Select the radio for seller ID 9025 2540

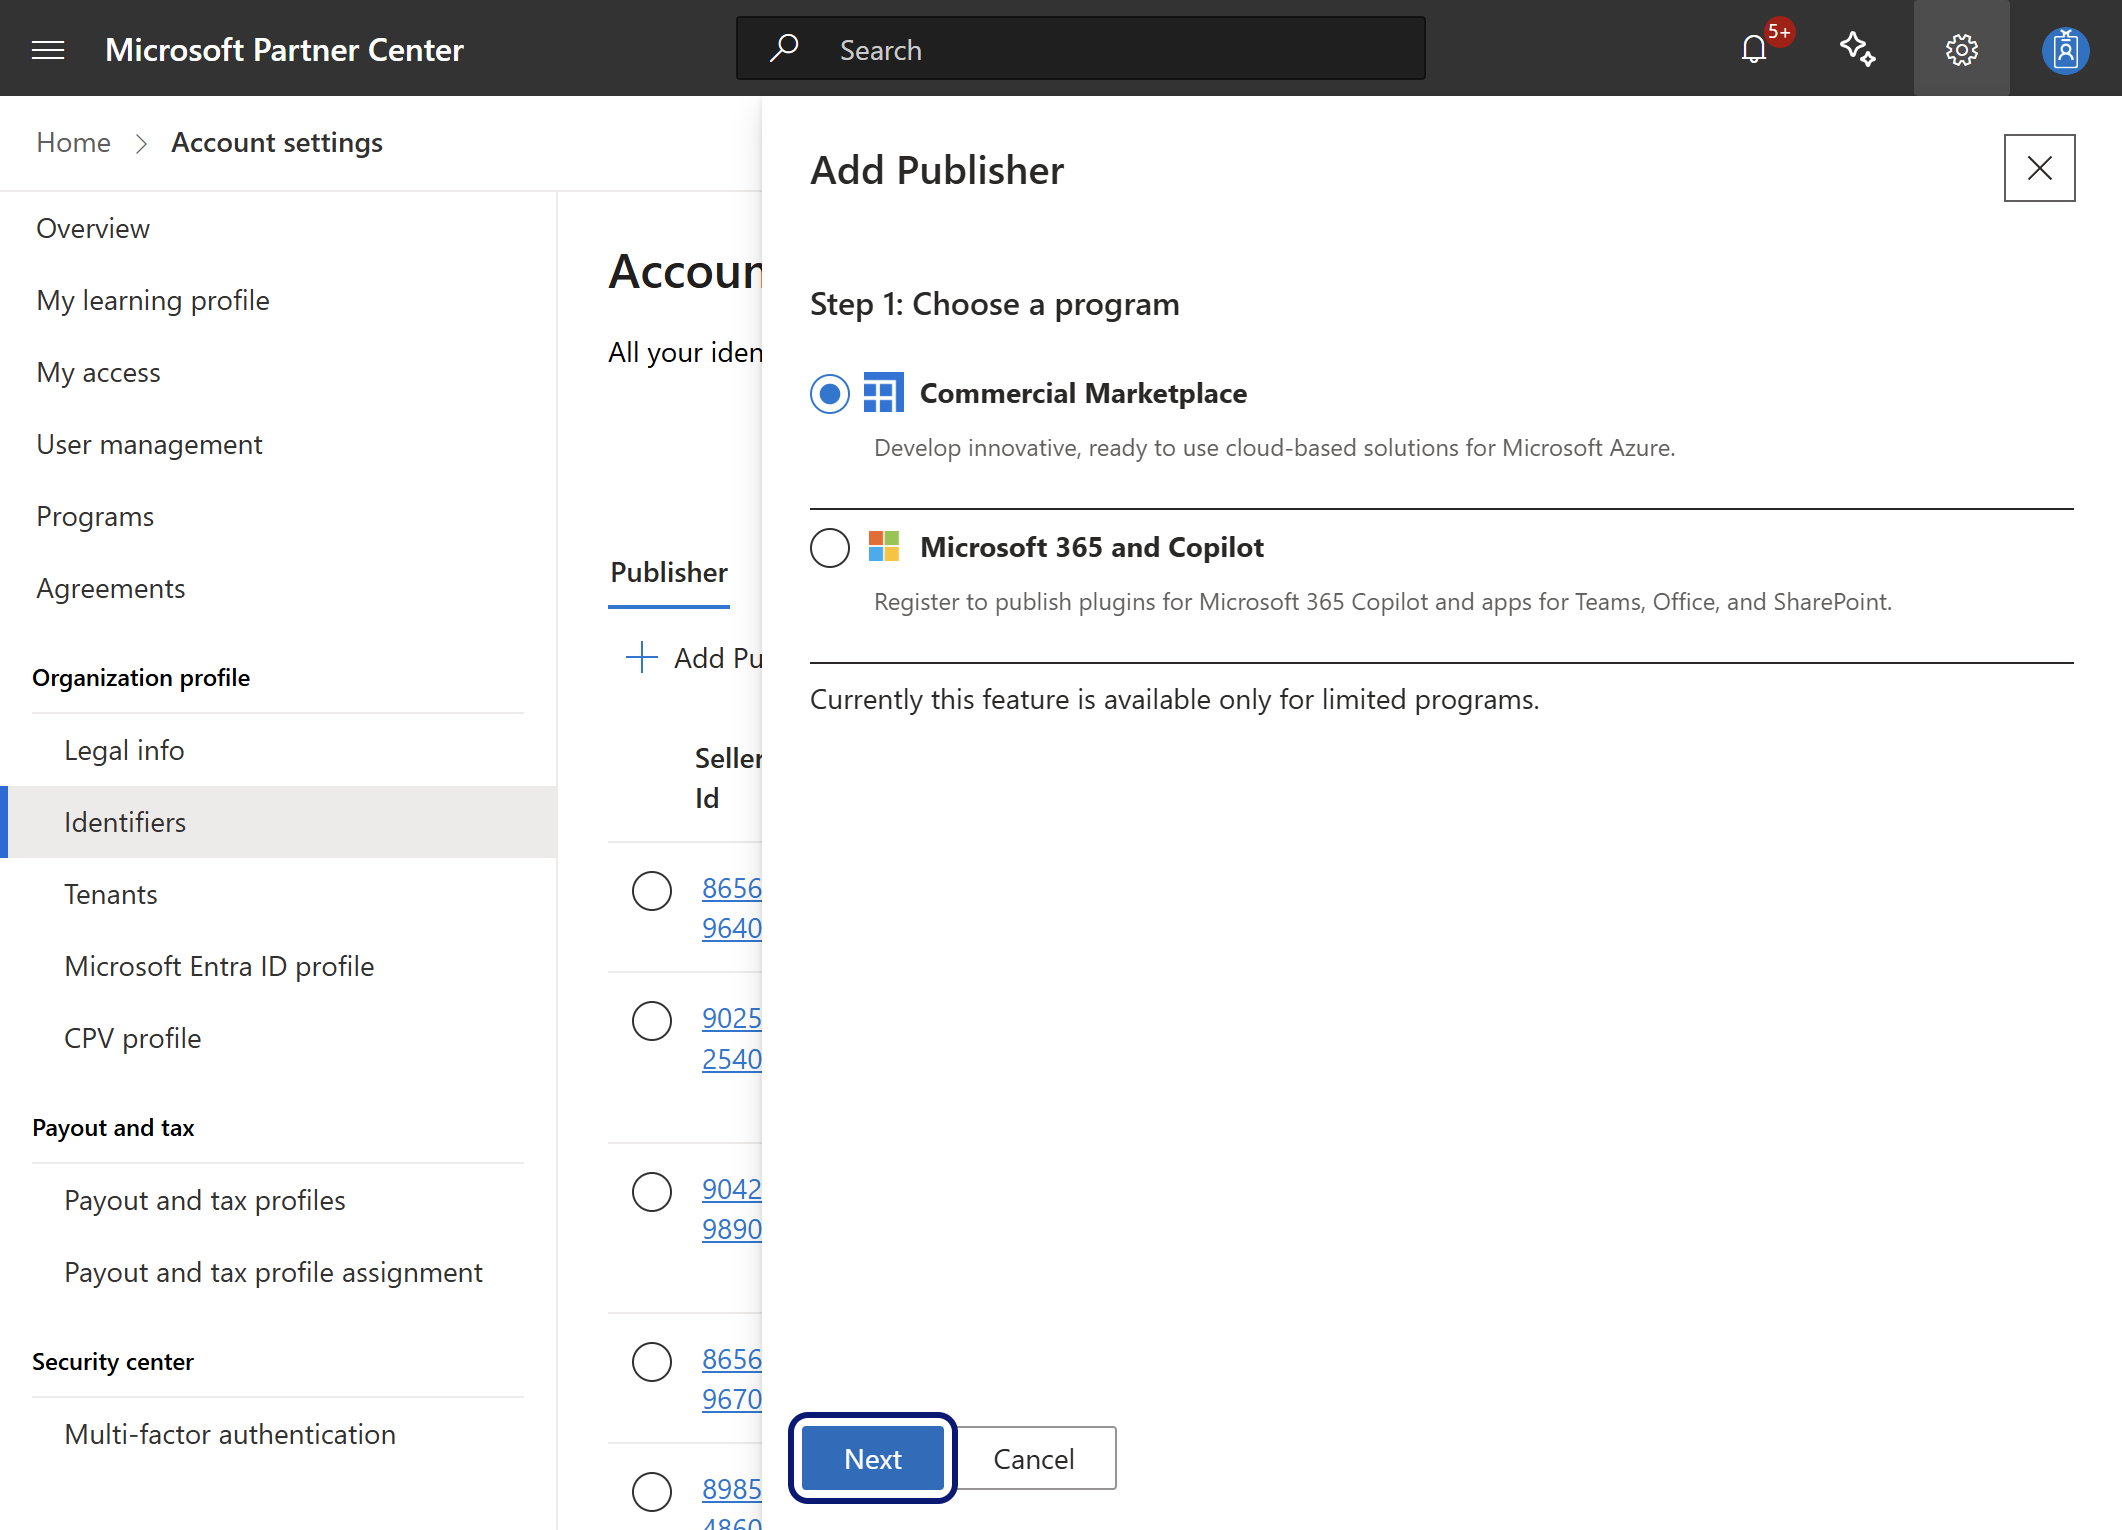click(x=652, y=1020)
